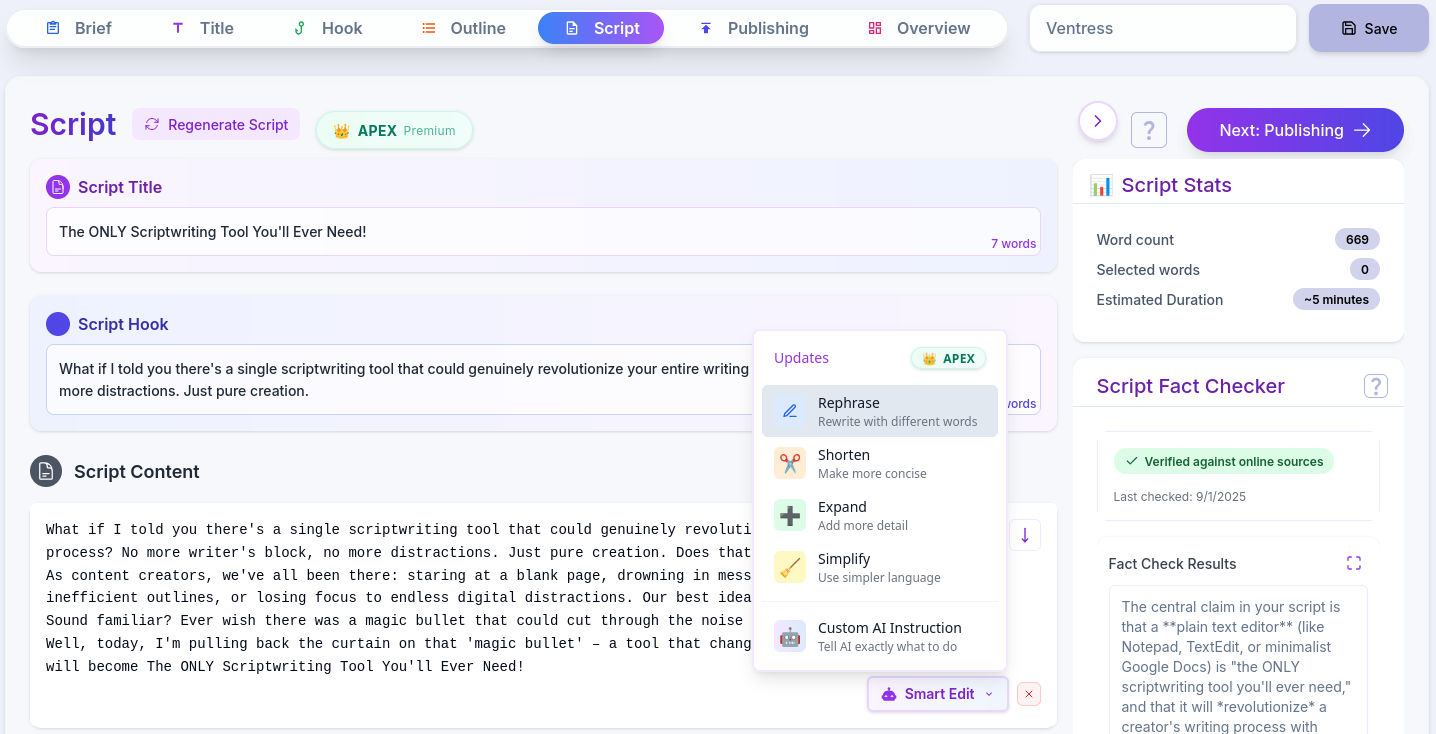Viewport: 1436px width, 734px height.
Task: Open the Smart Edit dropdown
Action: pyautogui.click(x=938, y=694)
